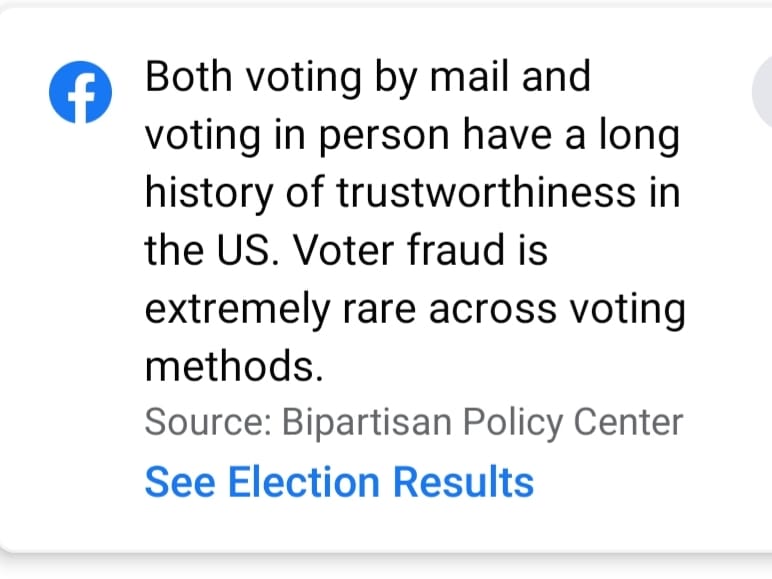Image resolution: width=772 pixels, height=579 pixels.
Task: Click the word See in blue link
Action: pos(180,482)
